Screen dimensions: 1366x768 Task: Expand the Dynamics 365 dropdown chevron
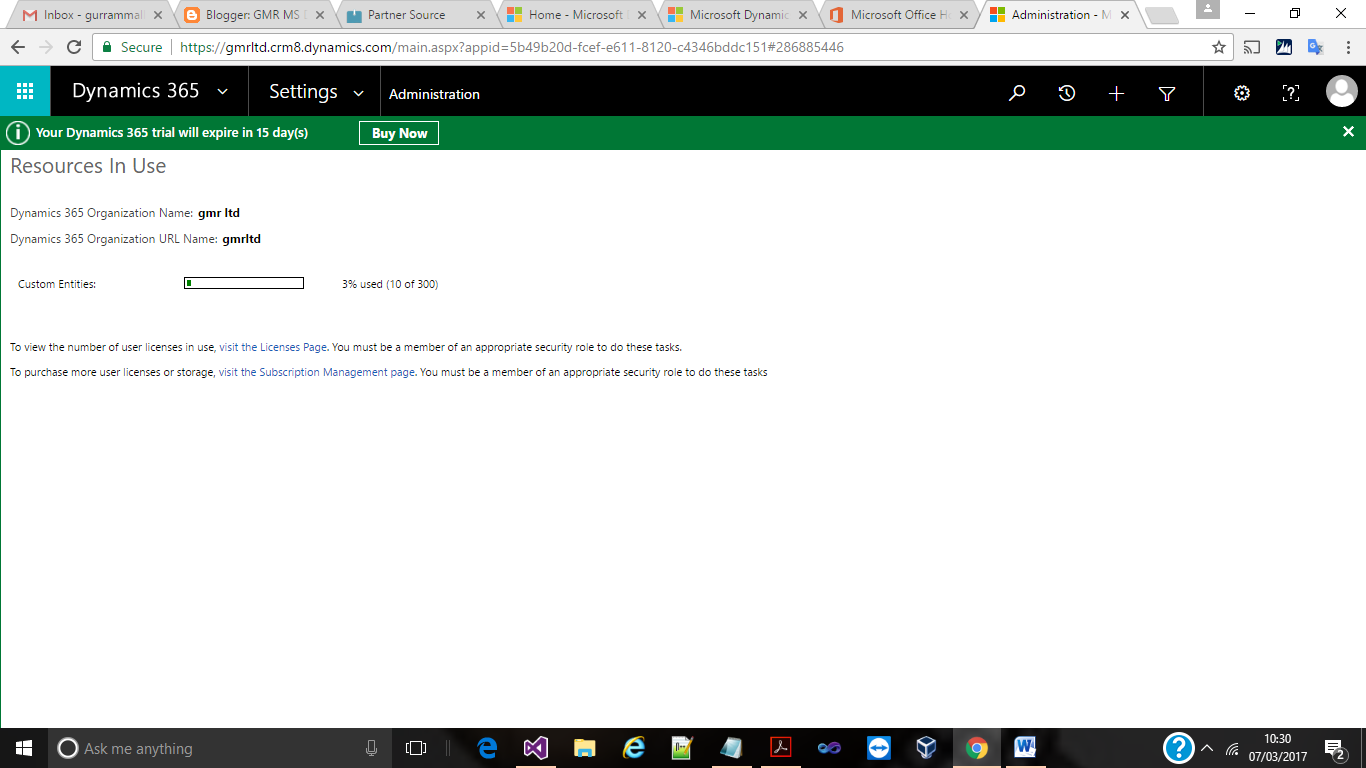tap(222, 92)
